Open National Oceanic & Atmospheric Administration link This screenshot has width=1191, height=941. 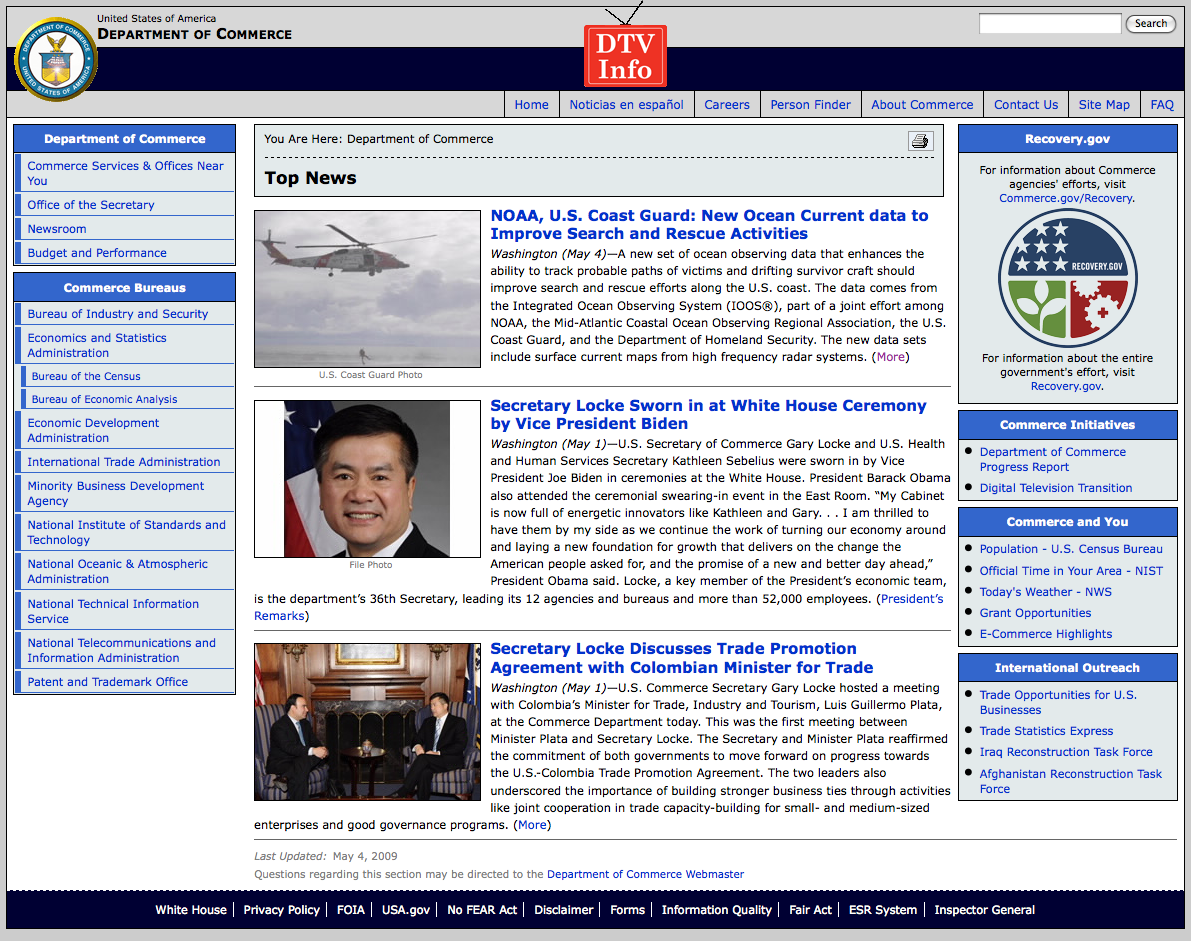(x=118, y=571)
